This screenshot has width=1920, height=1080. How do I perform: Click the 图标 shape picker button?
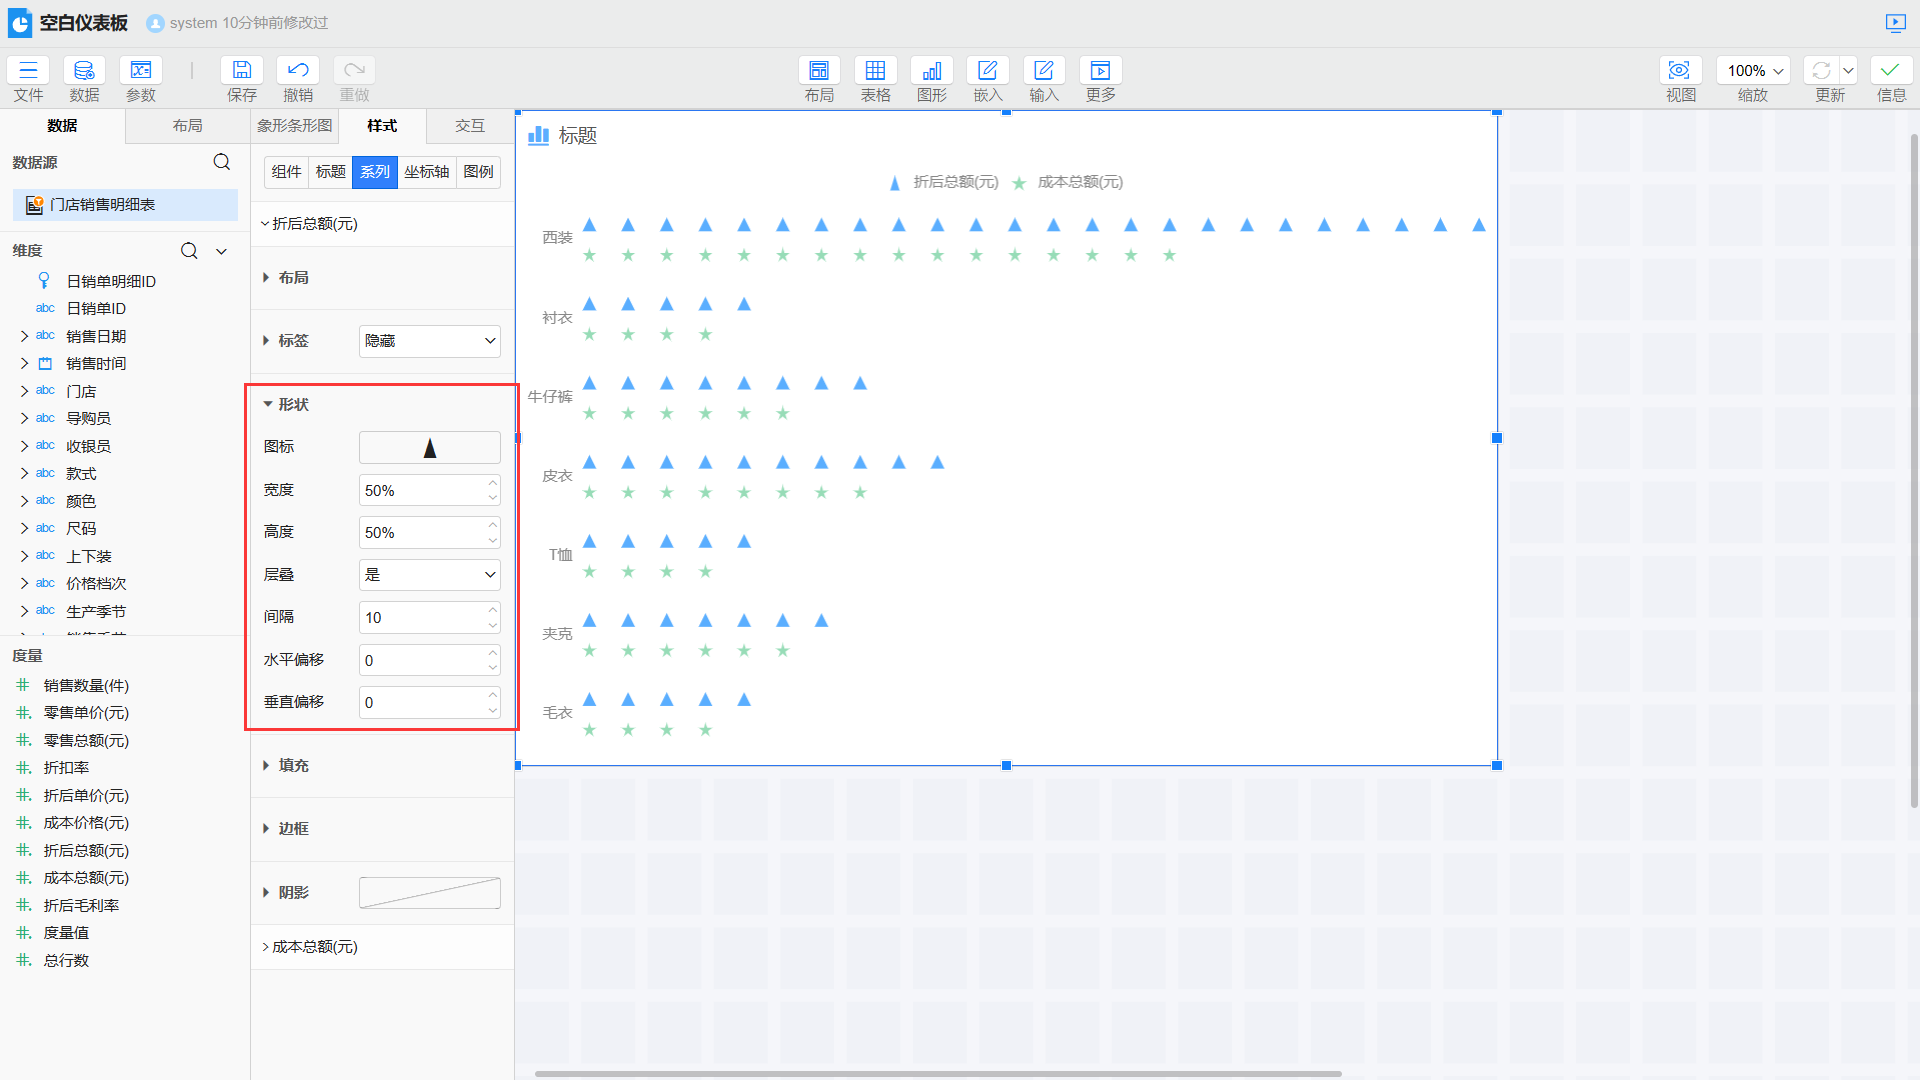pyautogui.click(x=429, y=447)
